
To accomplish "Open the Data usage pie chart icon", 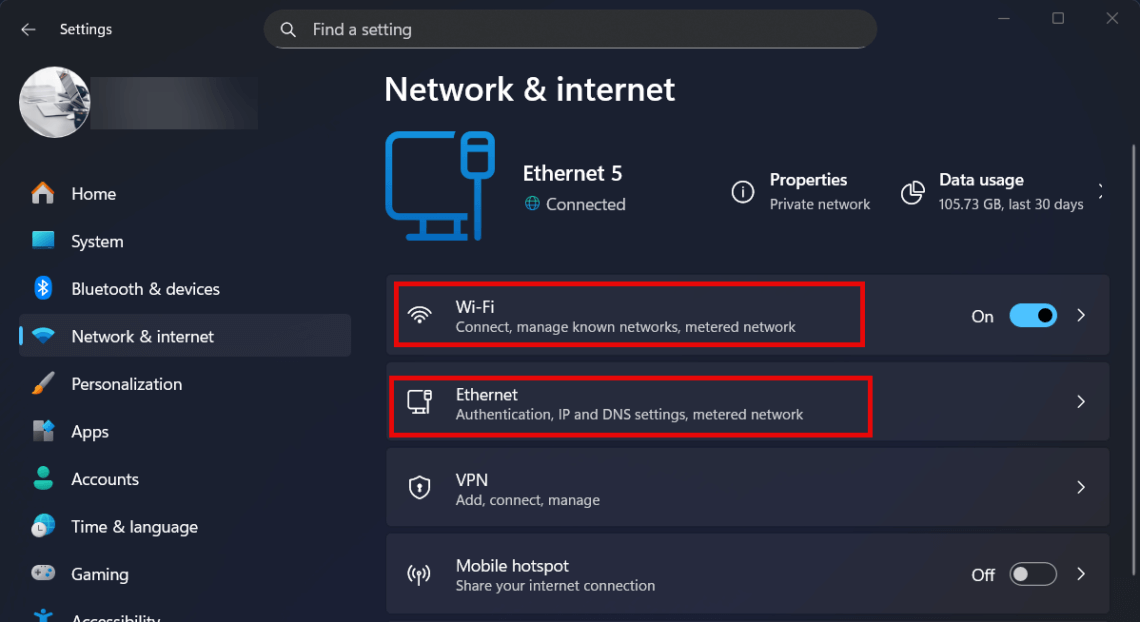I will click(x=912, y=192).
